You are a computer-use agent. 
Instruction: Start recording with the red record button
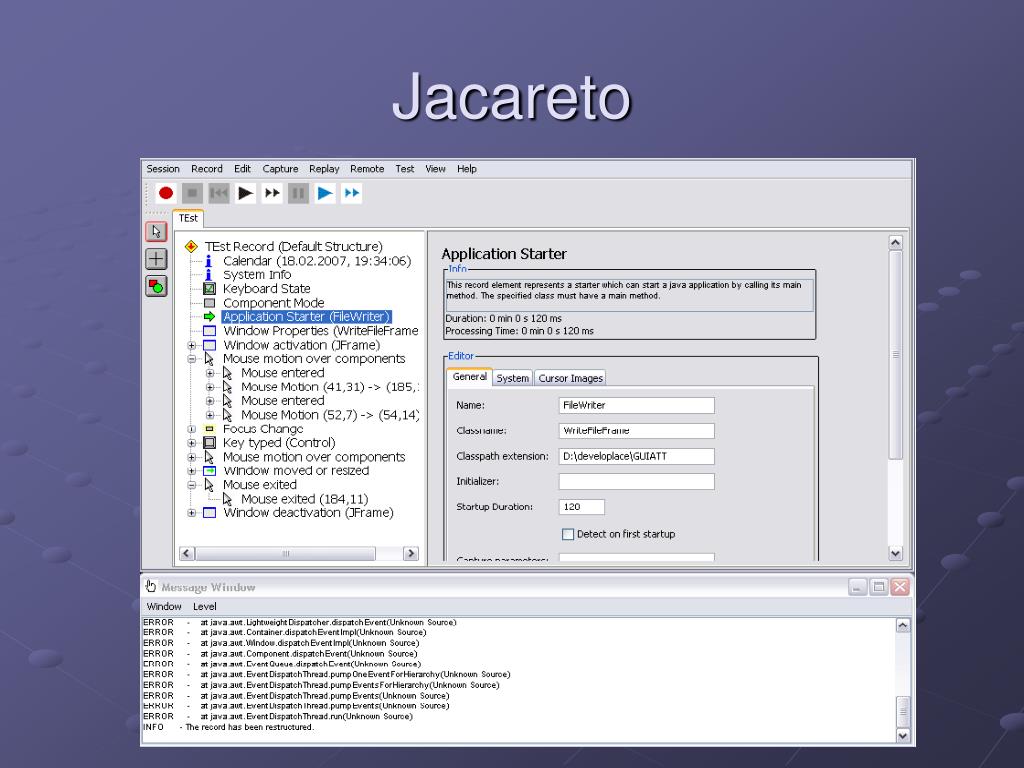[166, 193]
